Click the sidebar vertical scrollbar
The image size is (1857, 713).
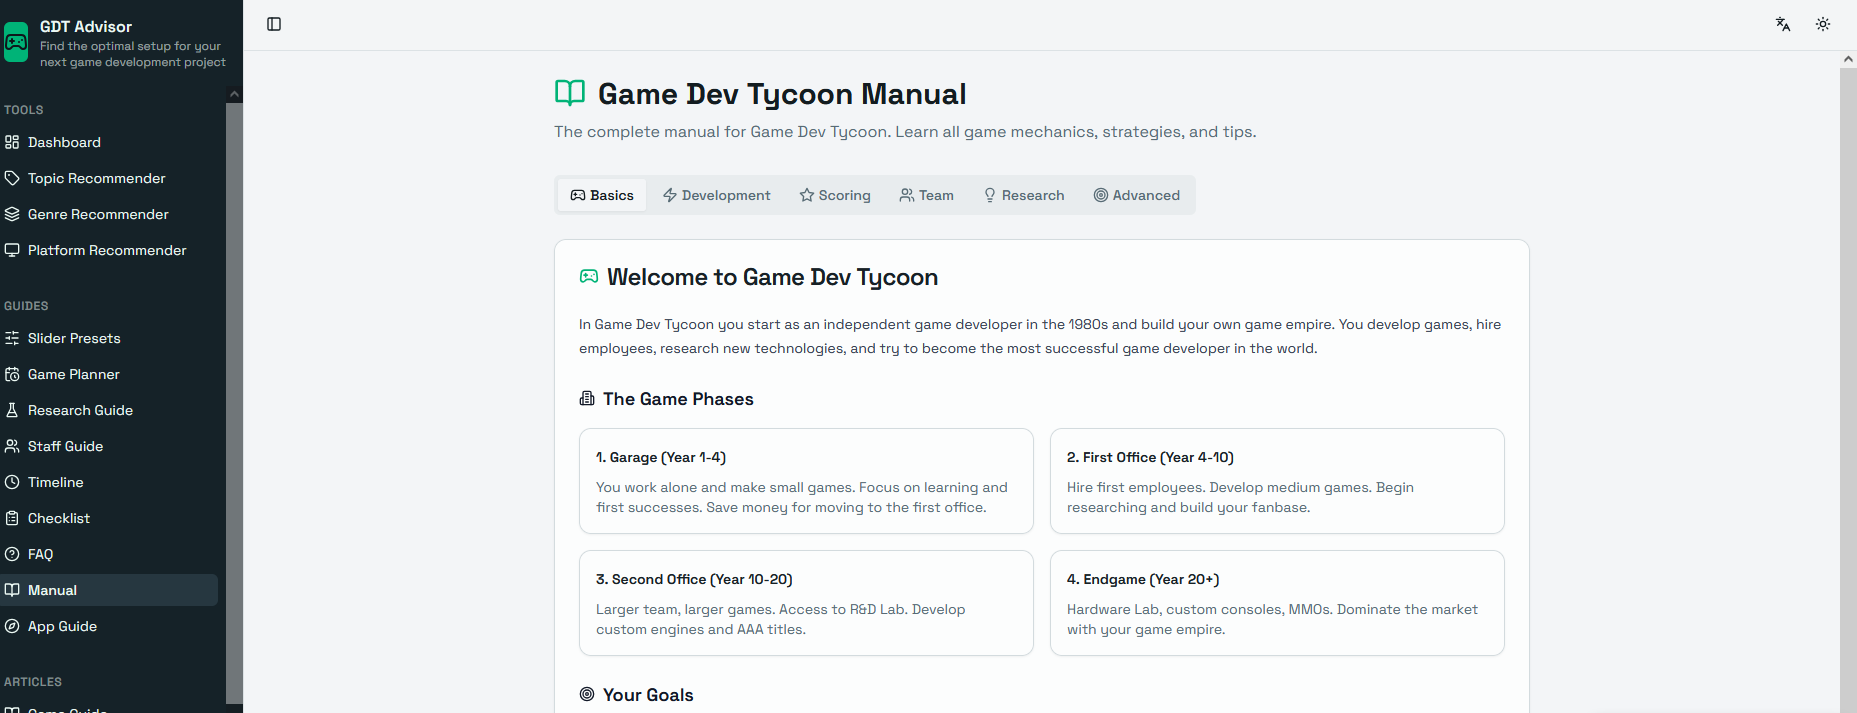coord(234,402)
